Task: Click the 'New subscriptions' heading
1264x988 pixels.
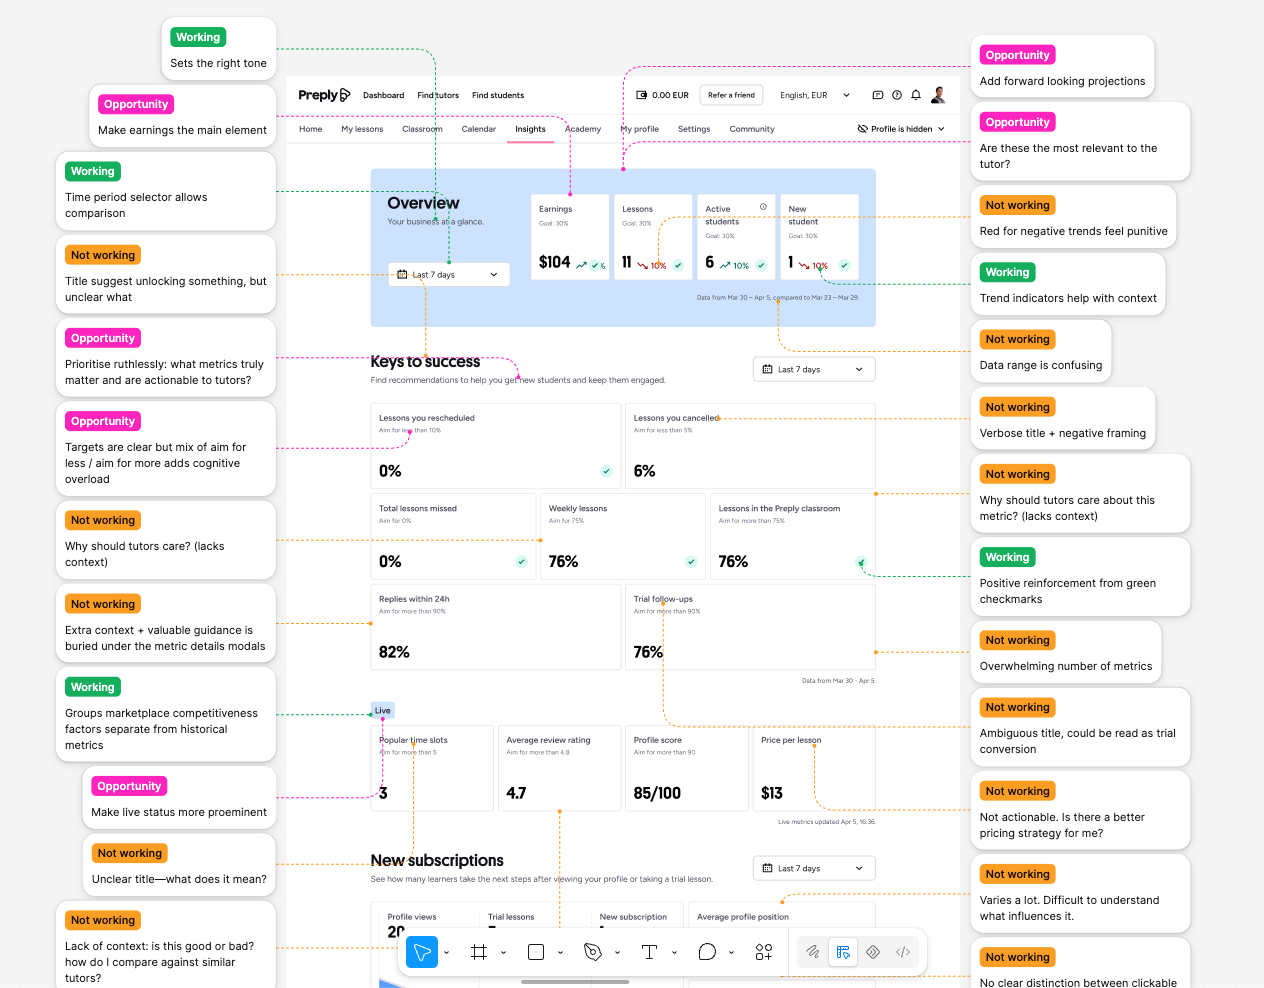Action: [x=437, y=860]
